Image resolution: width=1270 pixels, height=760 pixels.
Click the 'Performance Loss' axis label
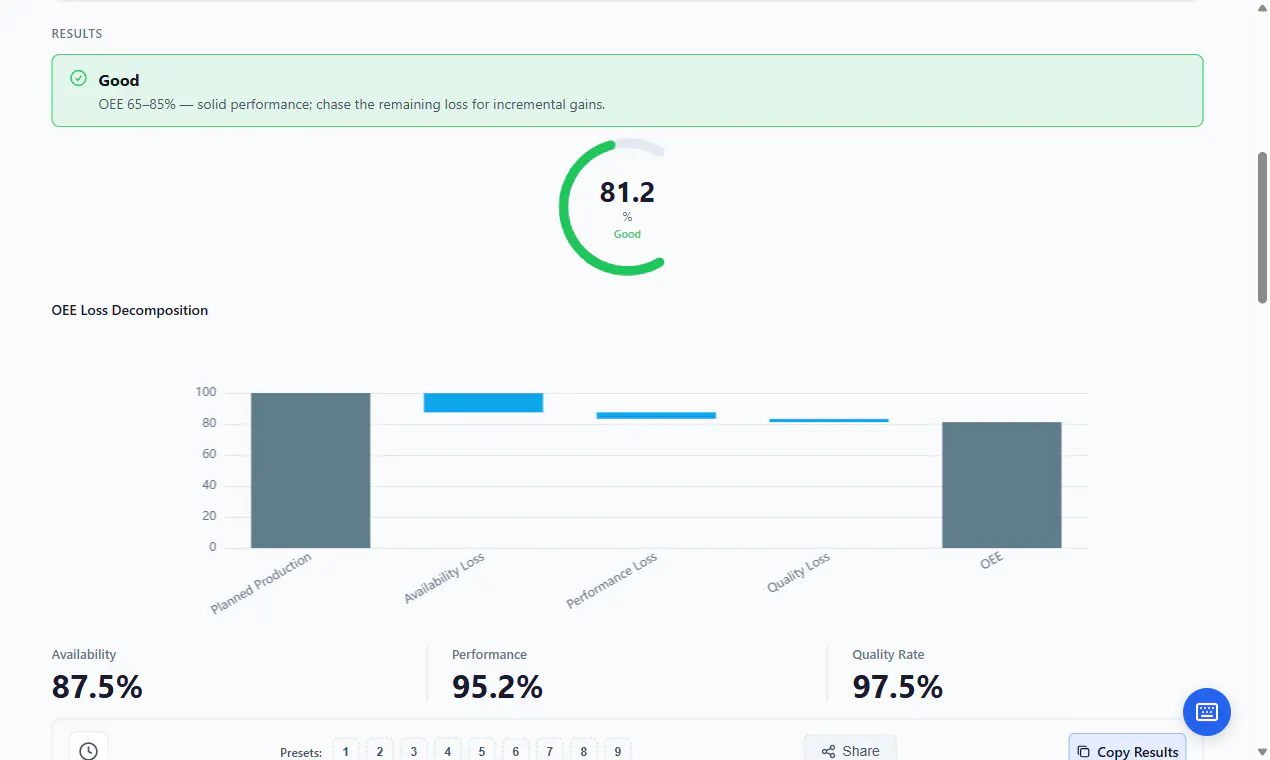612,581
